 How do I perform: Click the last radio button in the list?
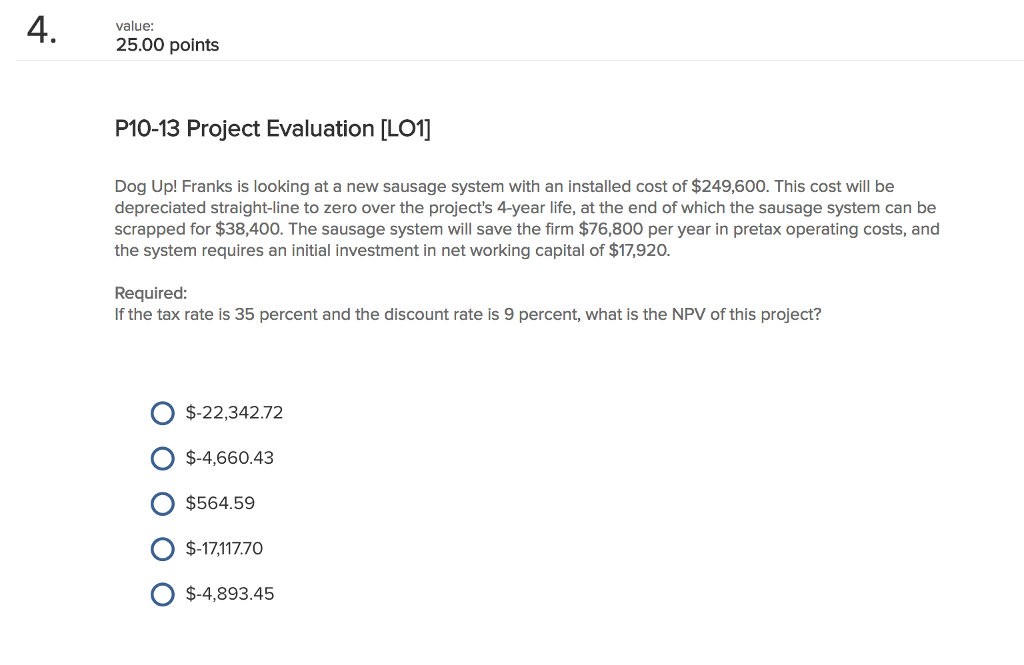(x=163, y=594)
